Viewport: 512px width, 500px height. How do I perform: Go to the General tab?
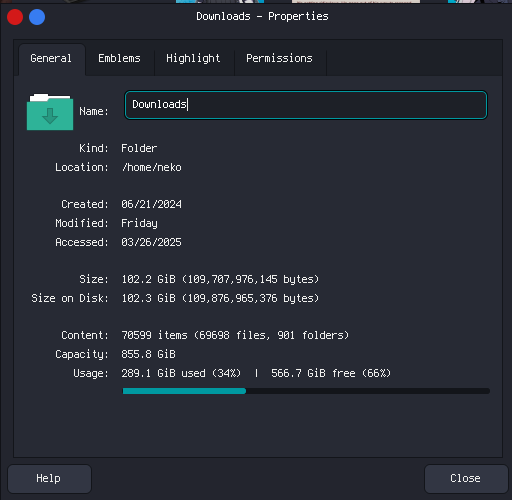pos(51,59)
